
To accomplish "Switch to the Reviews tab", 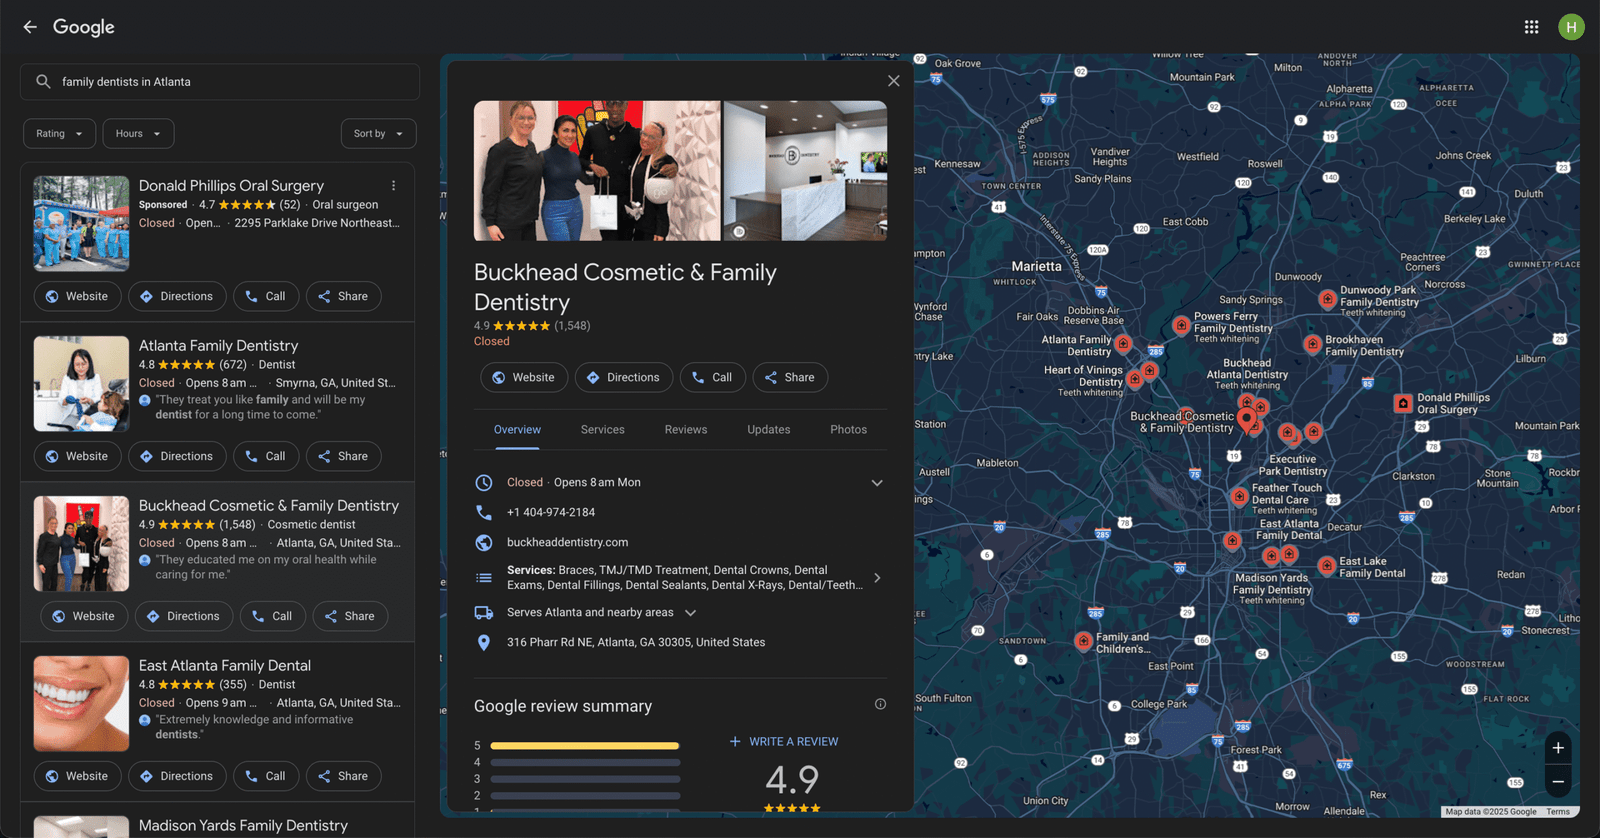I will pyautogui.click(x=686, y=430).
